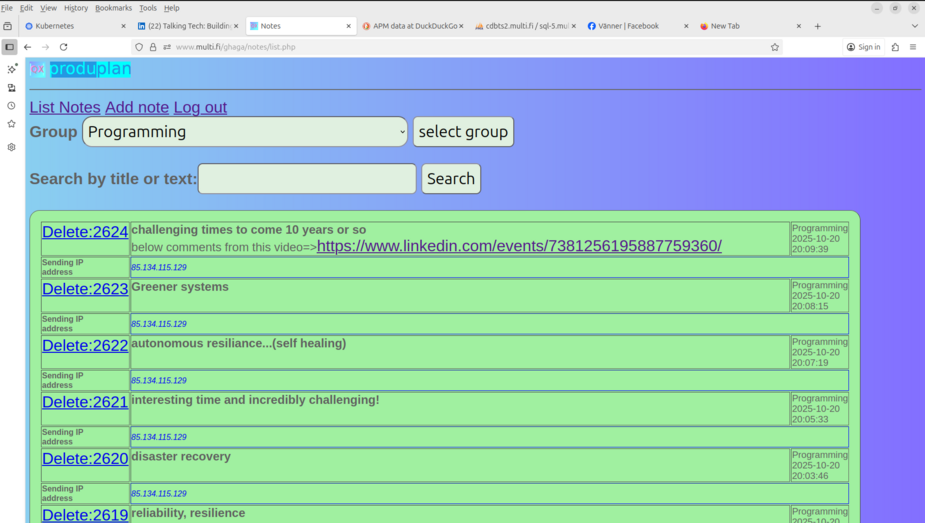
Task: Bookmark this page with star icon
Action: tap(775, 47)
